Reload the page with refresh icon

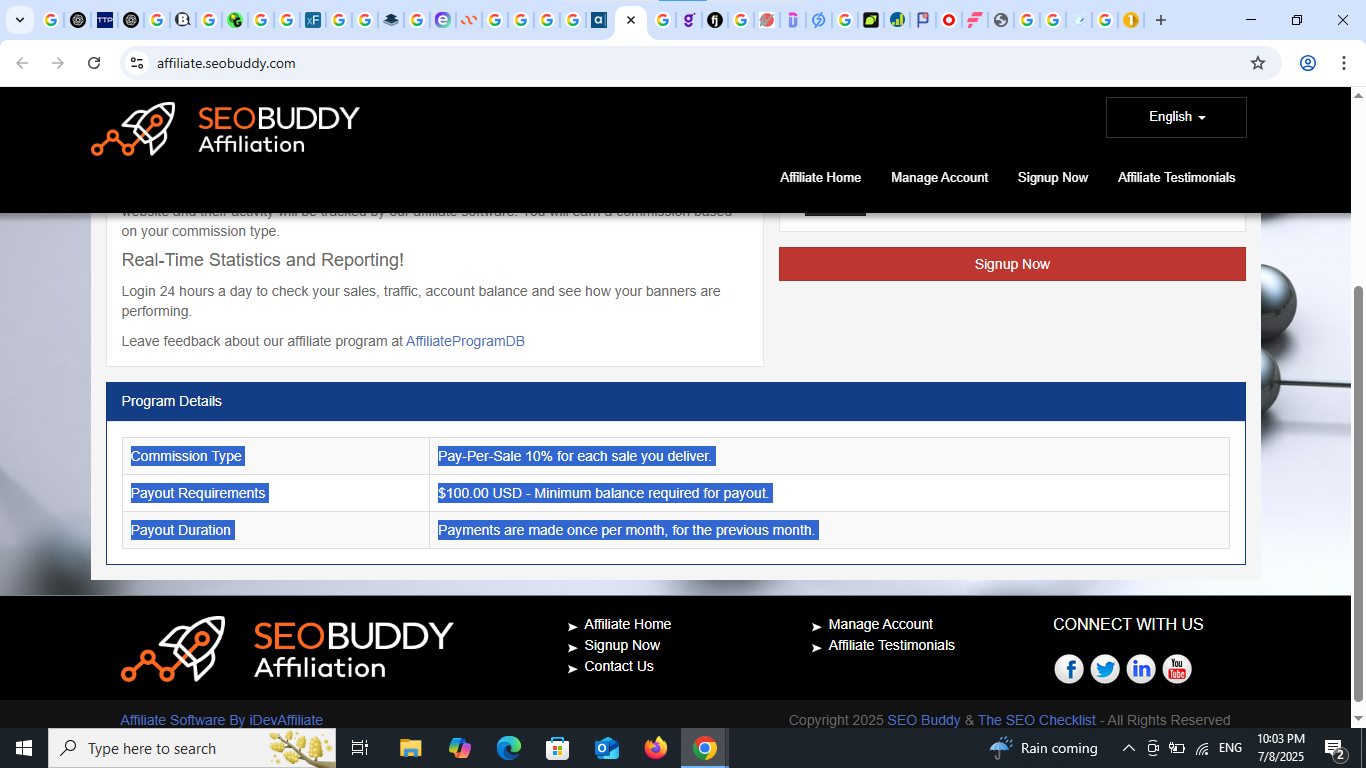click(x=94, y=63)
